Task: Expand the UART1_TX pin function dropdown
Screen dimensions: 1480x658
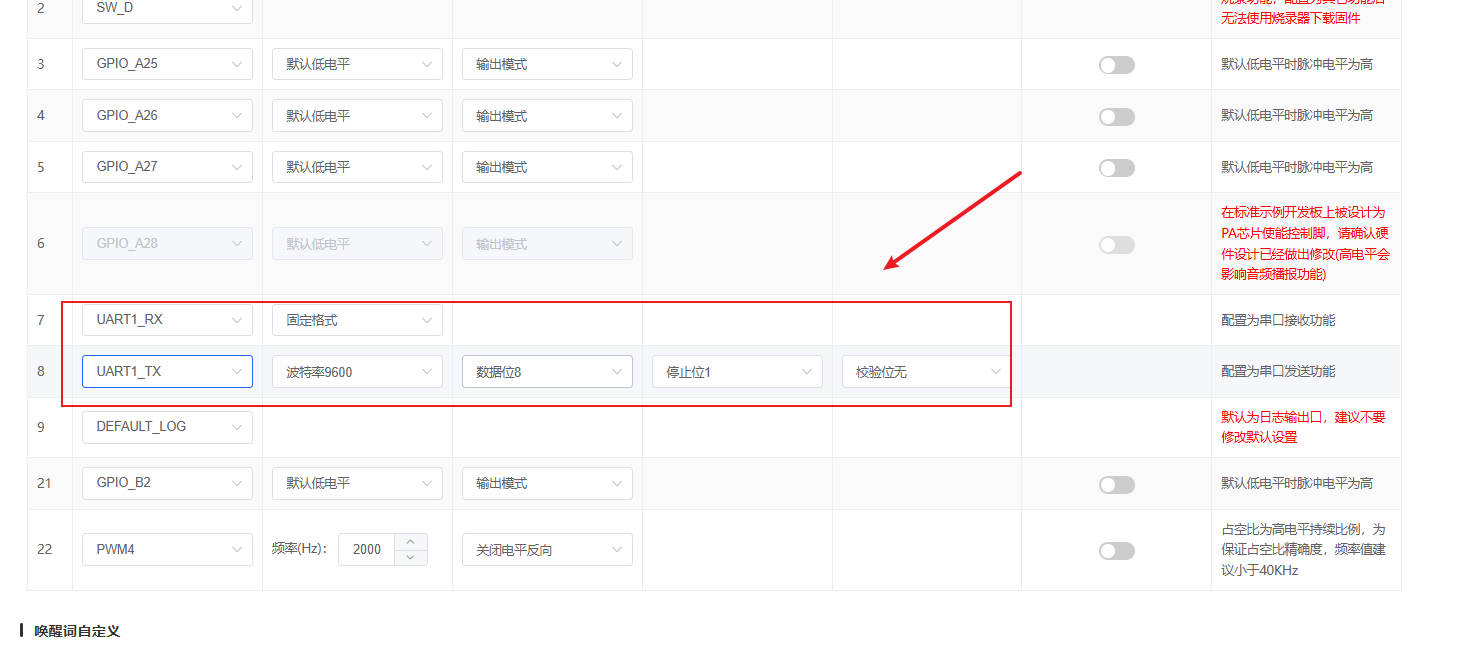Action: pos(167,371)
